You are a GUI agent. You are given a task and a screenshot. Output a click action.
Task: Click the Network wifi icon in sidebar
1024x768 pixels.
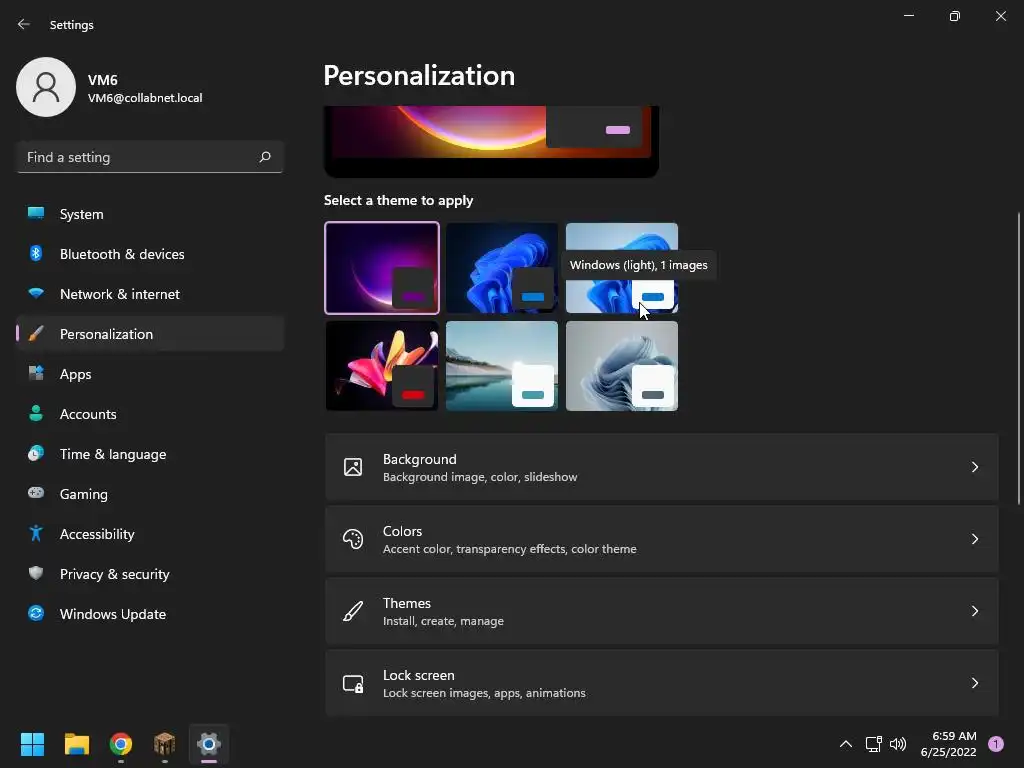point(36,294)
